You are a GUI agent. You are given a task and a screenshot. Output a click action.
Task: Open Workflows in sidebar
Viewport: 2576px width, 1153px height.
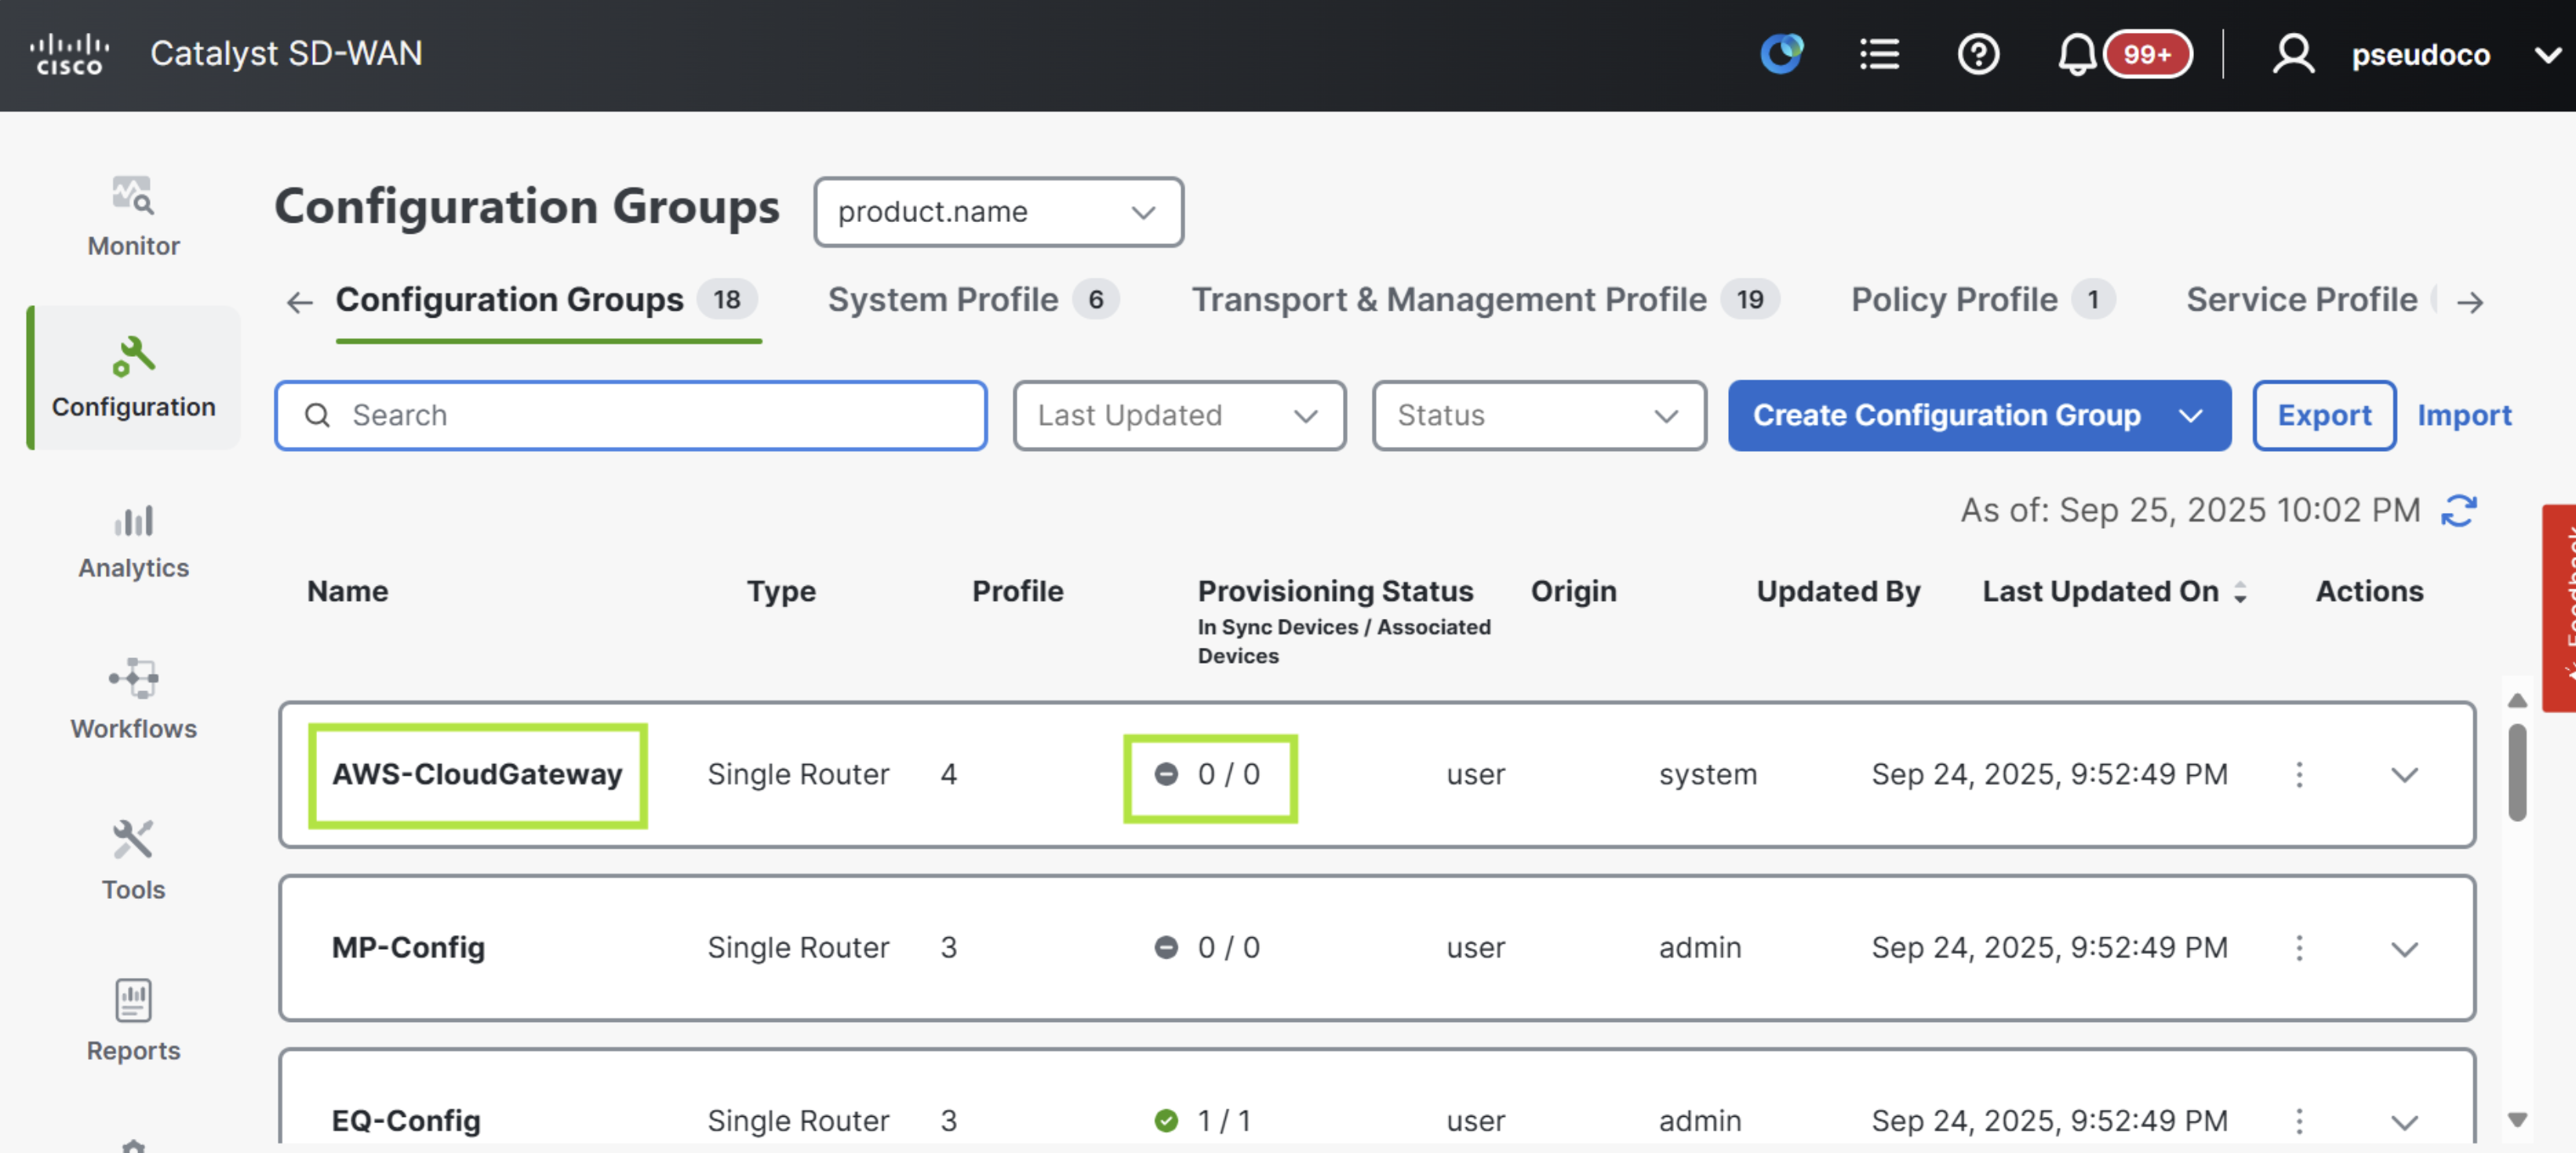[133, 699]
